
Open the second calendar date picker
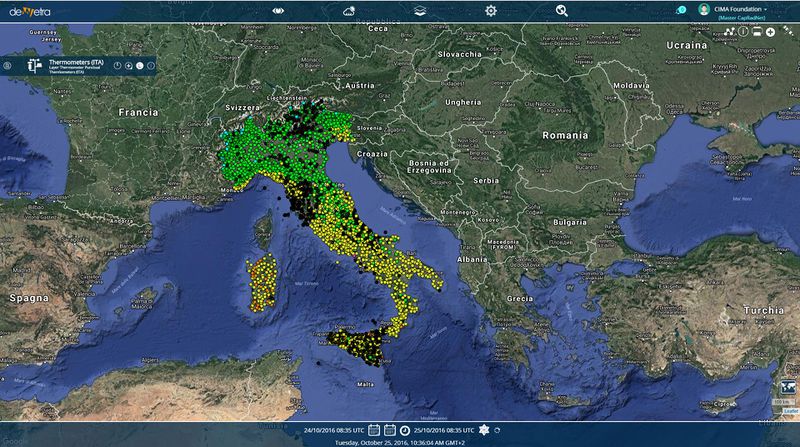click(x=390, y=430)
